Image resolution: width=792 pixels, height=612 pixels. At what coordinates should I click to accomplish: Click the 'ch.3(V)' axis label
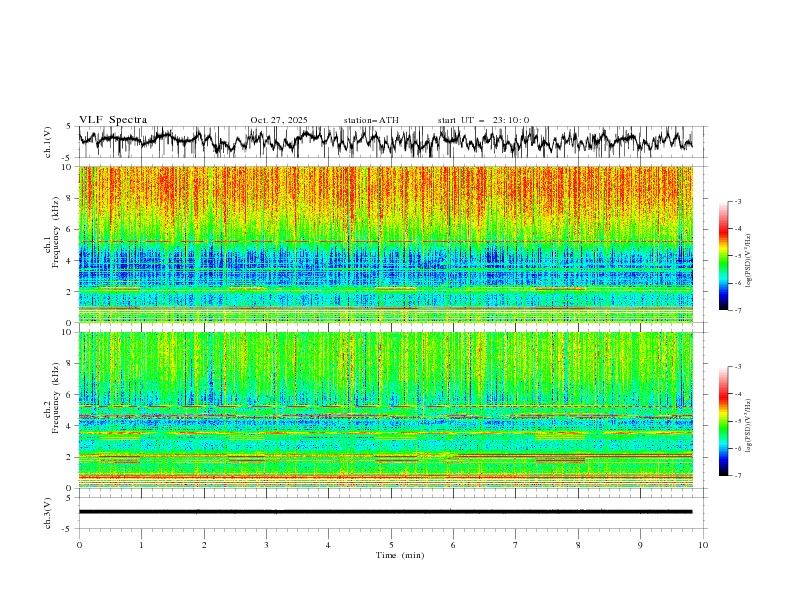tap(48, 513)
